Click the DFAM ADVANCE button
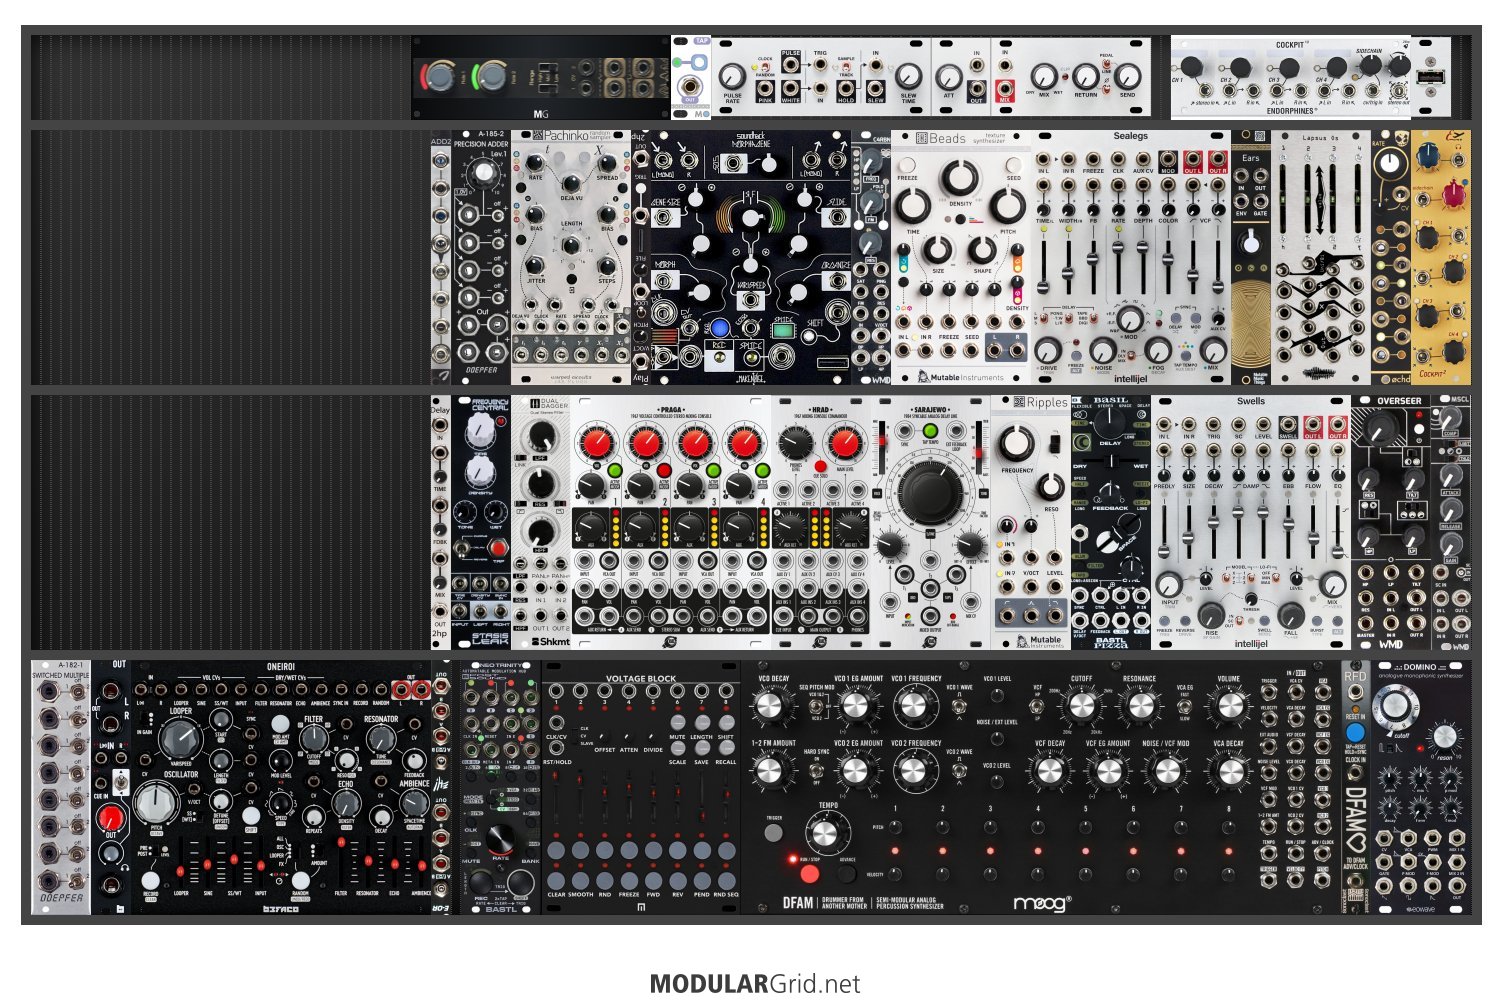Screen dimensions: 1512x1005 point(846,872)
